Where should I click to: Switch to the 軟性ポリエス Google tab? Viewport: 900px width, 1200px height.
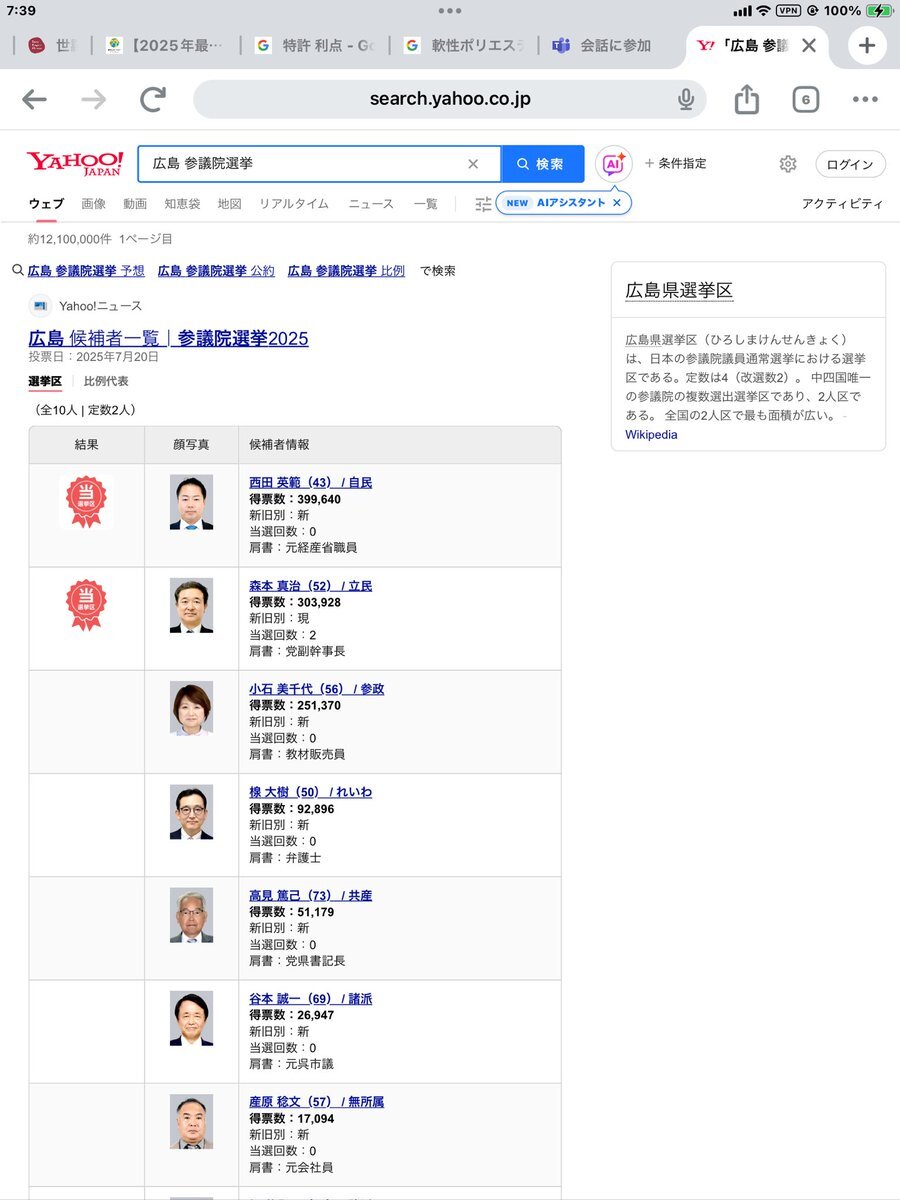tap(463, 45)
